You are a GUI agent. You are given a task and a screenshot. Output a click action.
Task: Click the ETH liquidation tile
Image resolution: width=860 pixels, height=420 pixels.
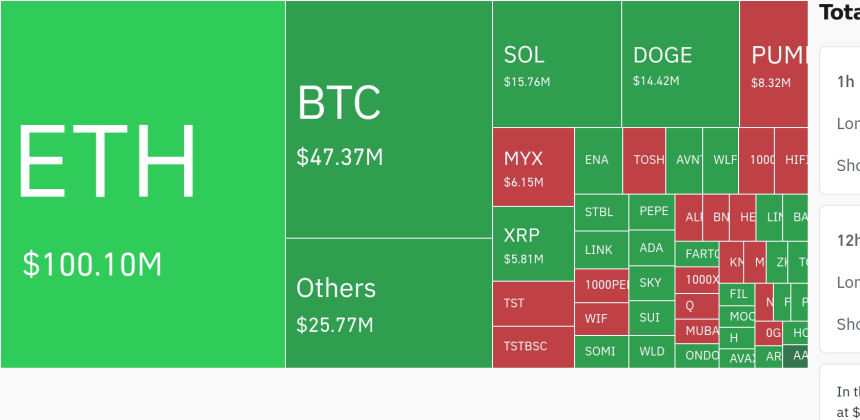pos(142,184)
